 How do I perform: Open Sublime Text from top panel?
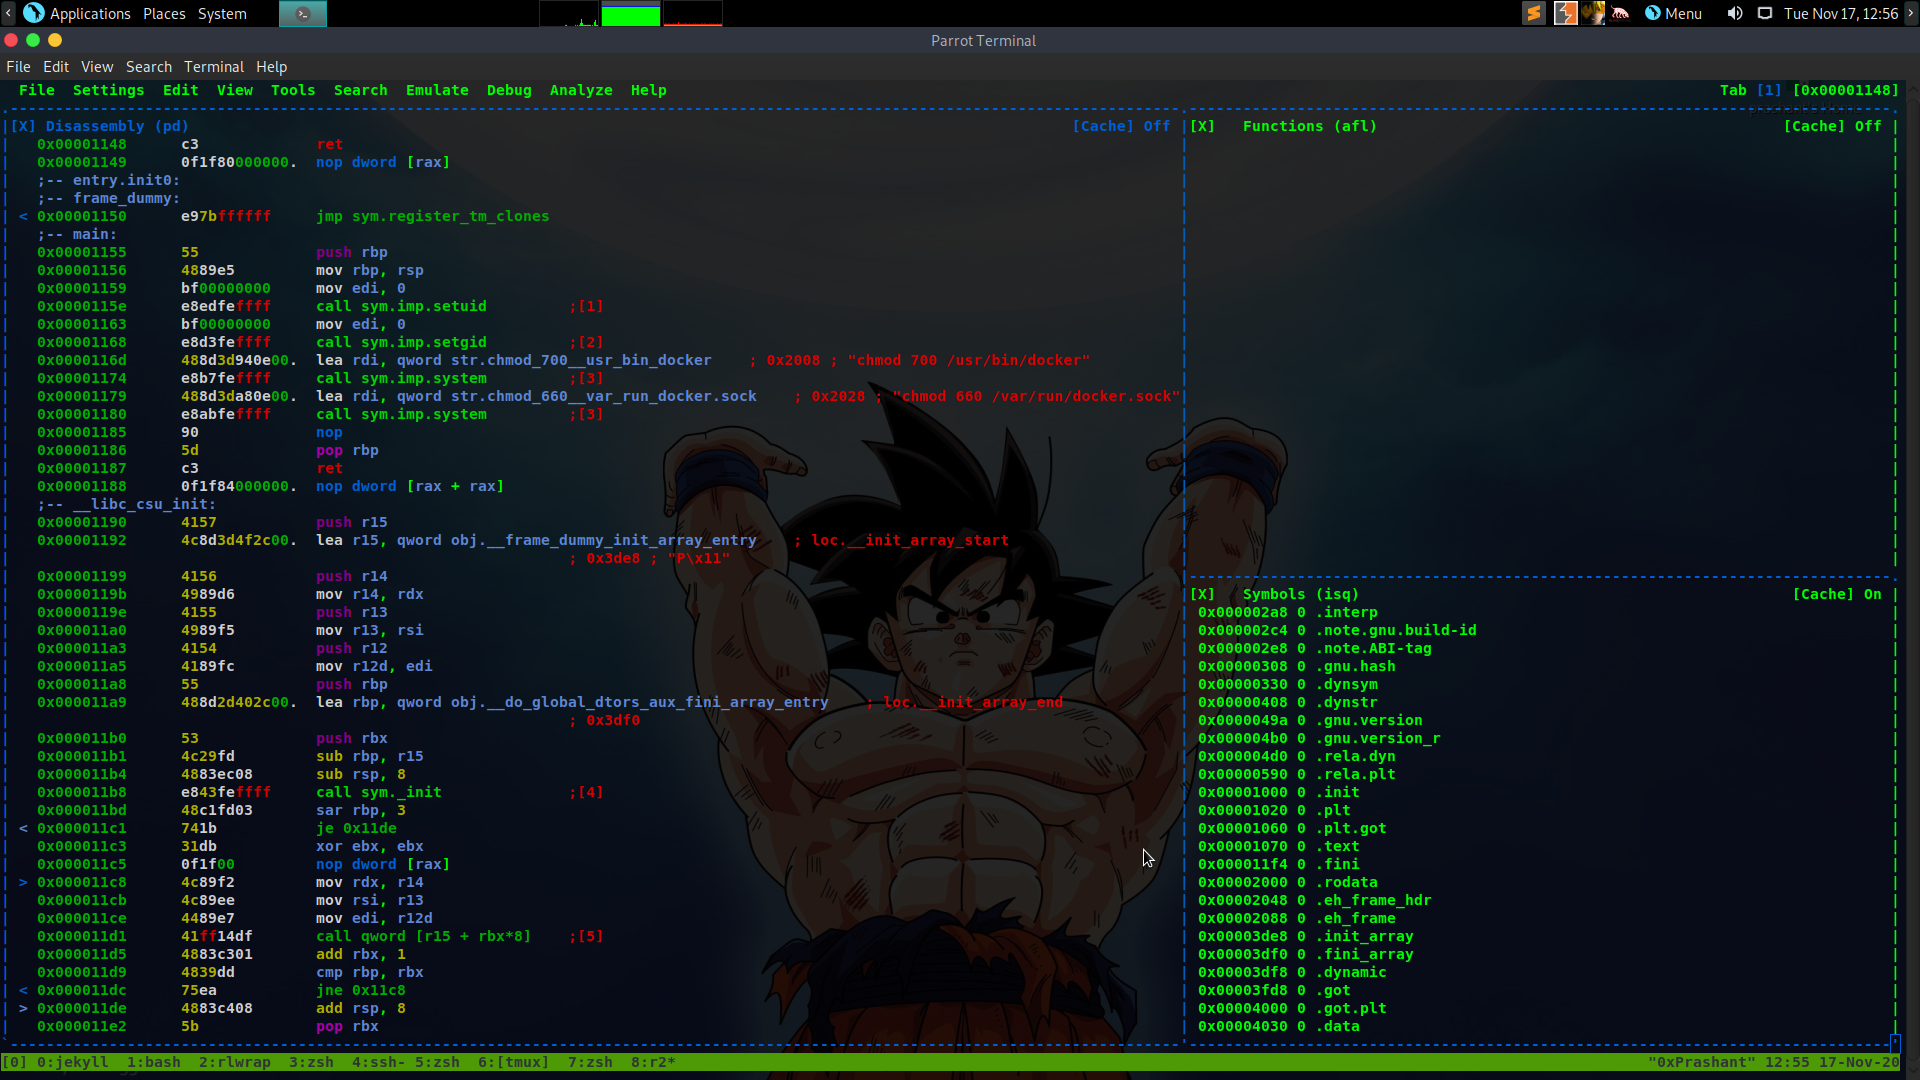pos(1534,13)
